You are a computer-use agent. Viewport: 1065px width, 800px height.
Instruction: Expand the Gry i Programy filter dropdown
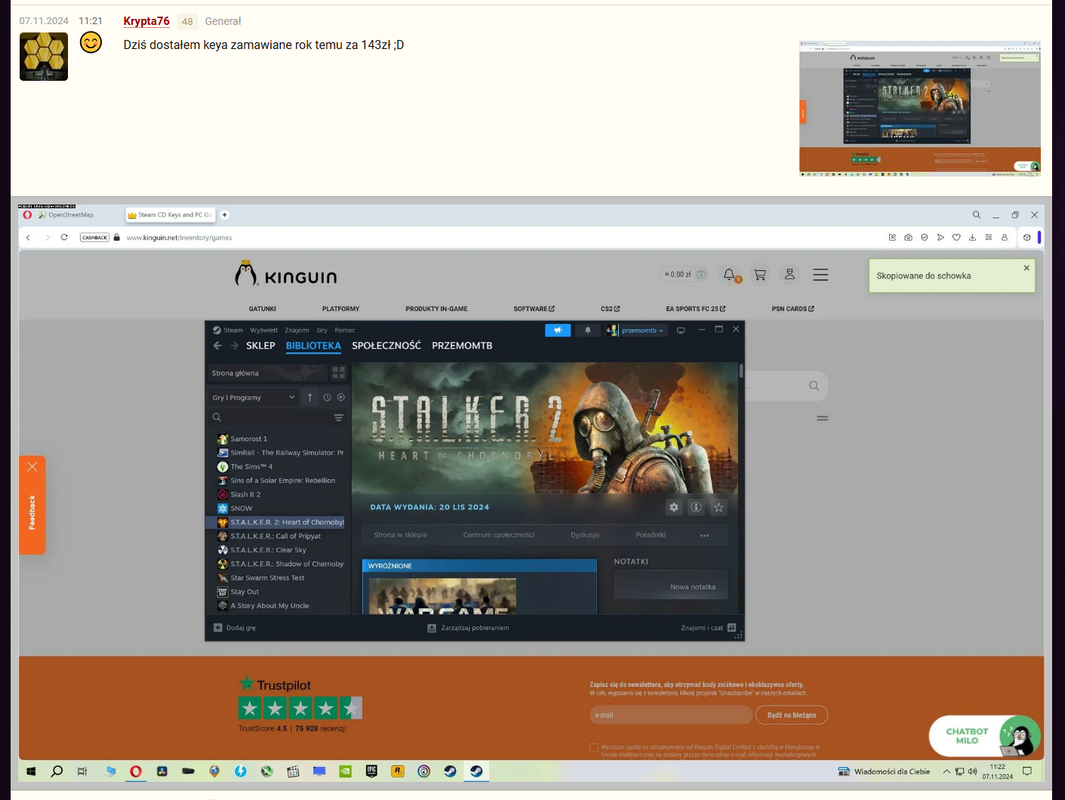pos(253,397)
